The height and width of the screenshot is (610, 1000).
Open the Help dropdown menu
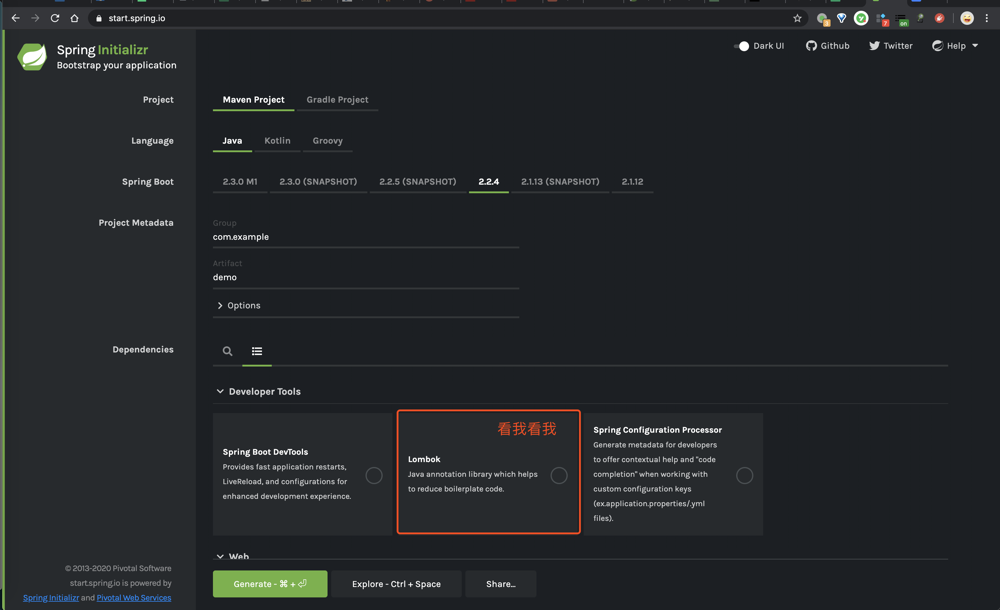pos(955,46)
